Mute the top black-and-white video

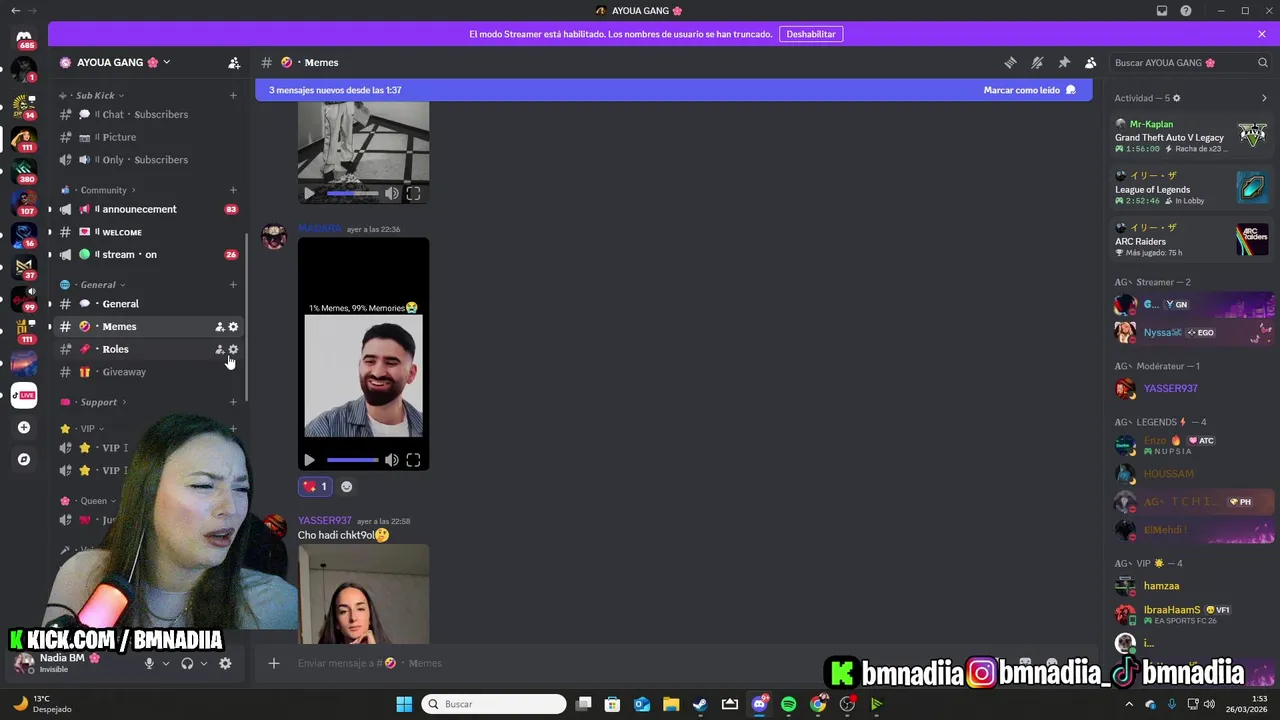[x=391, y=194]
